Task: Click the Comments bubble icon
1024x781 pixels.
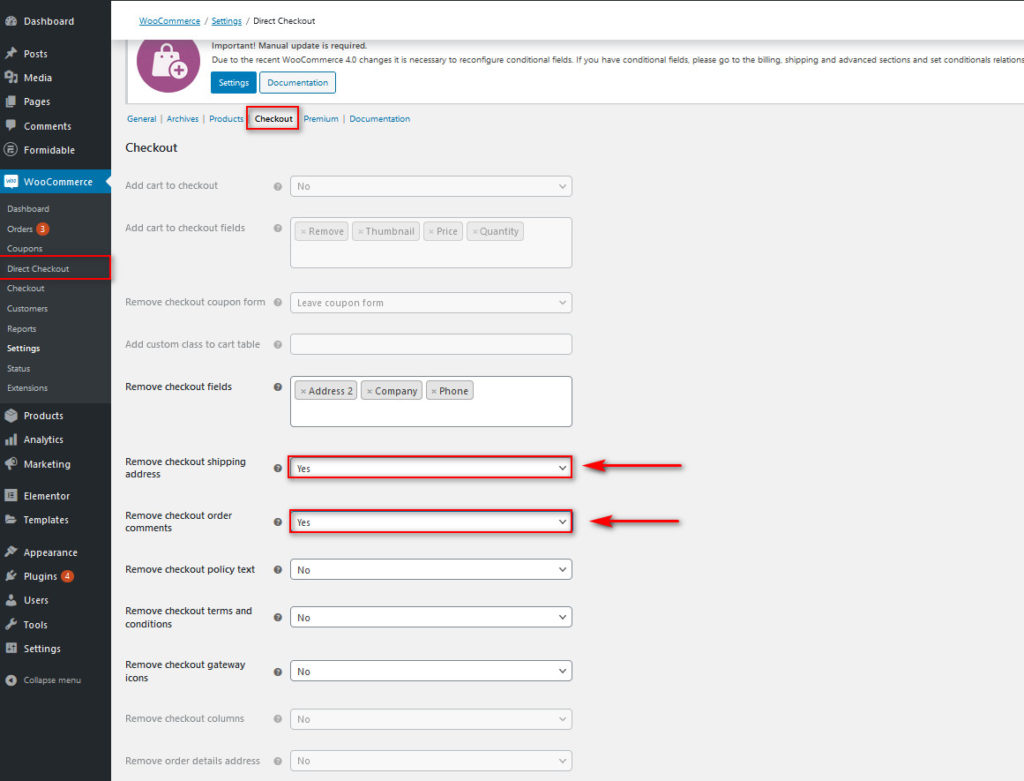Action: [x=10, y=125]
